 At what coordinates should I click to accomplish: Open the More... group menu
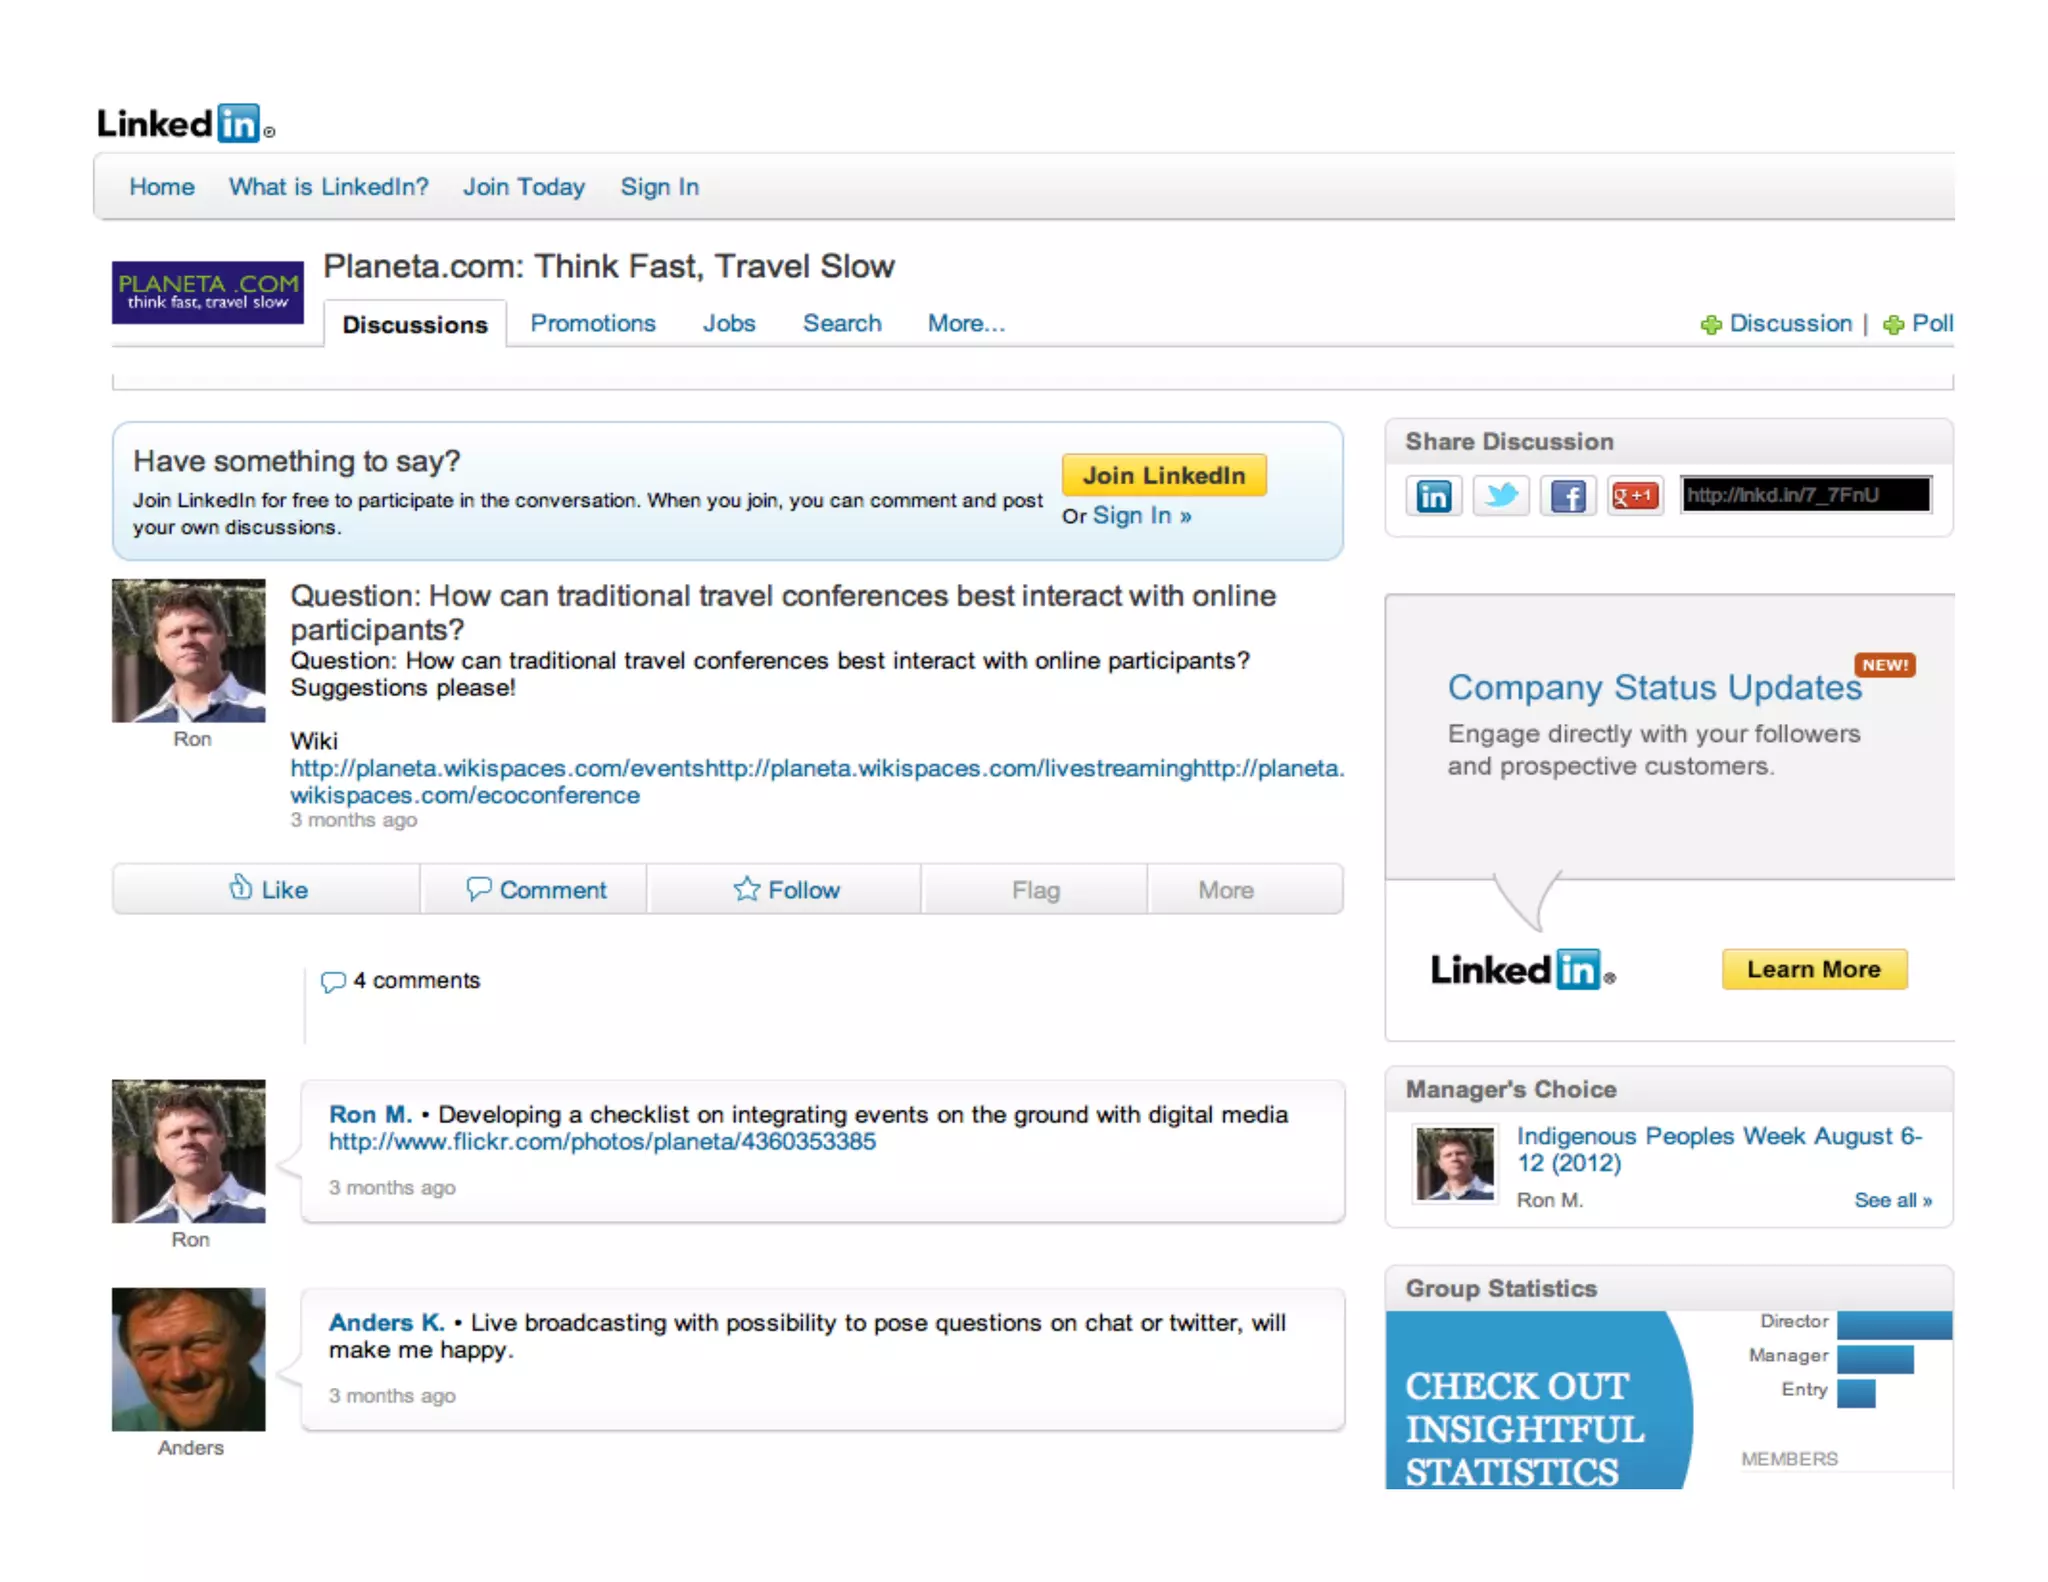(x=965, y=324)
